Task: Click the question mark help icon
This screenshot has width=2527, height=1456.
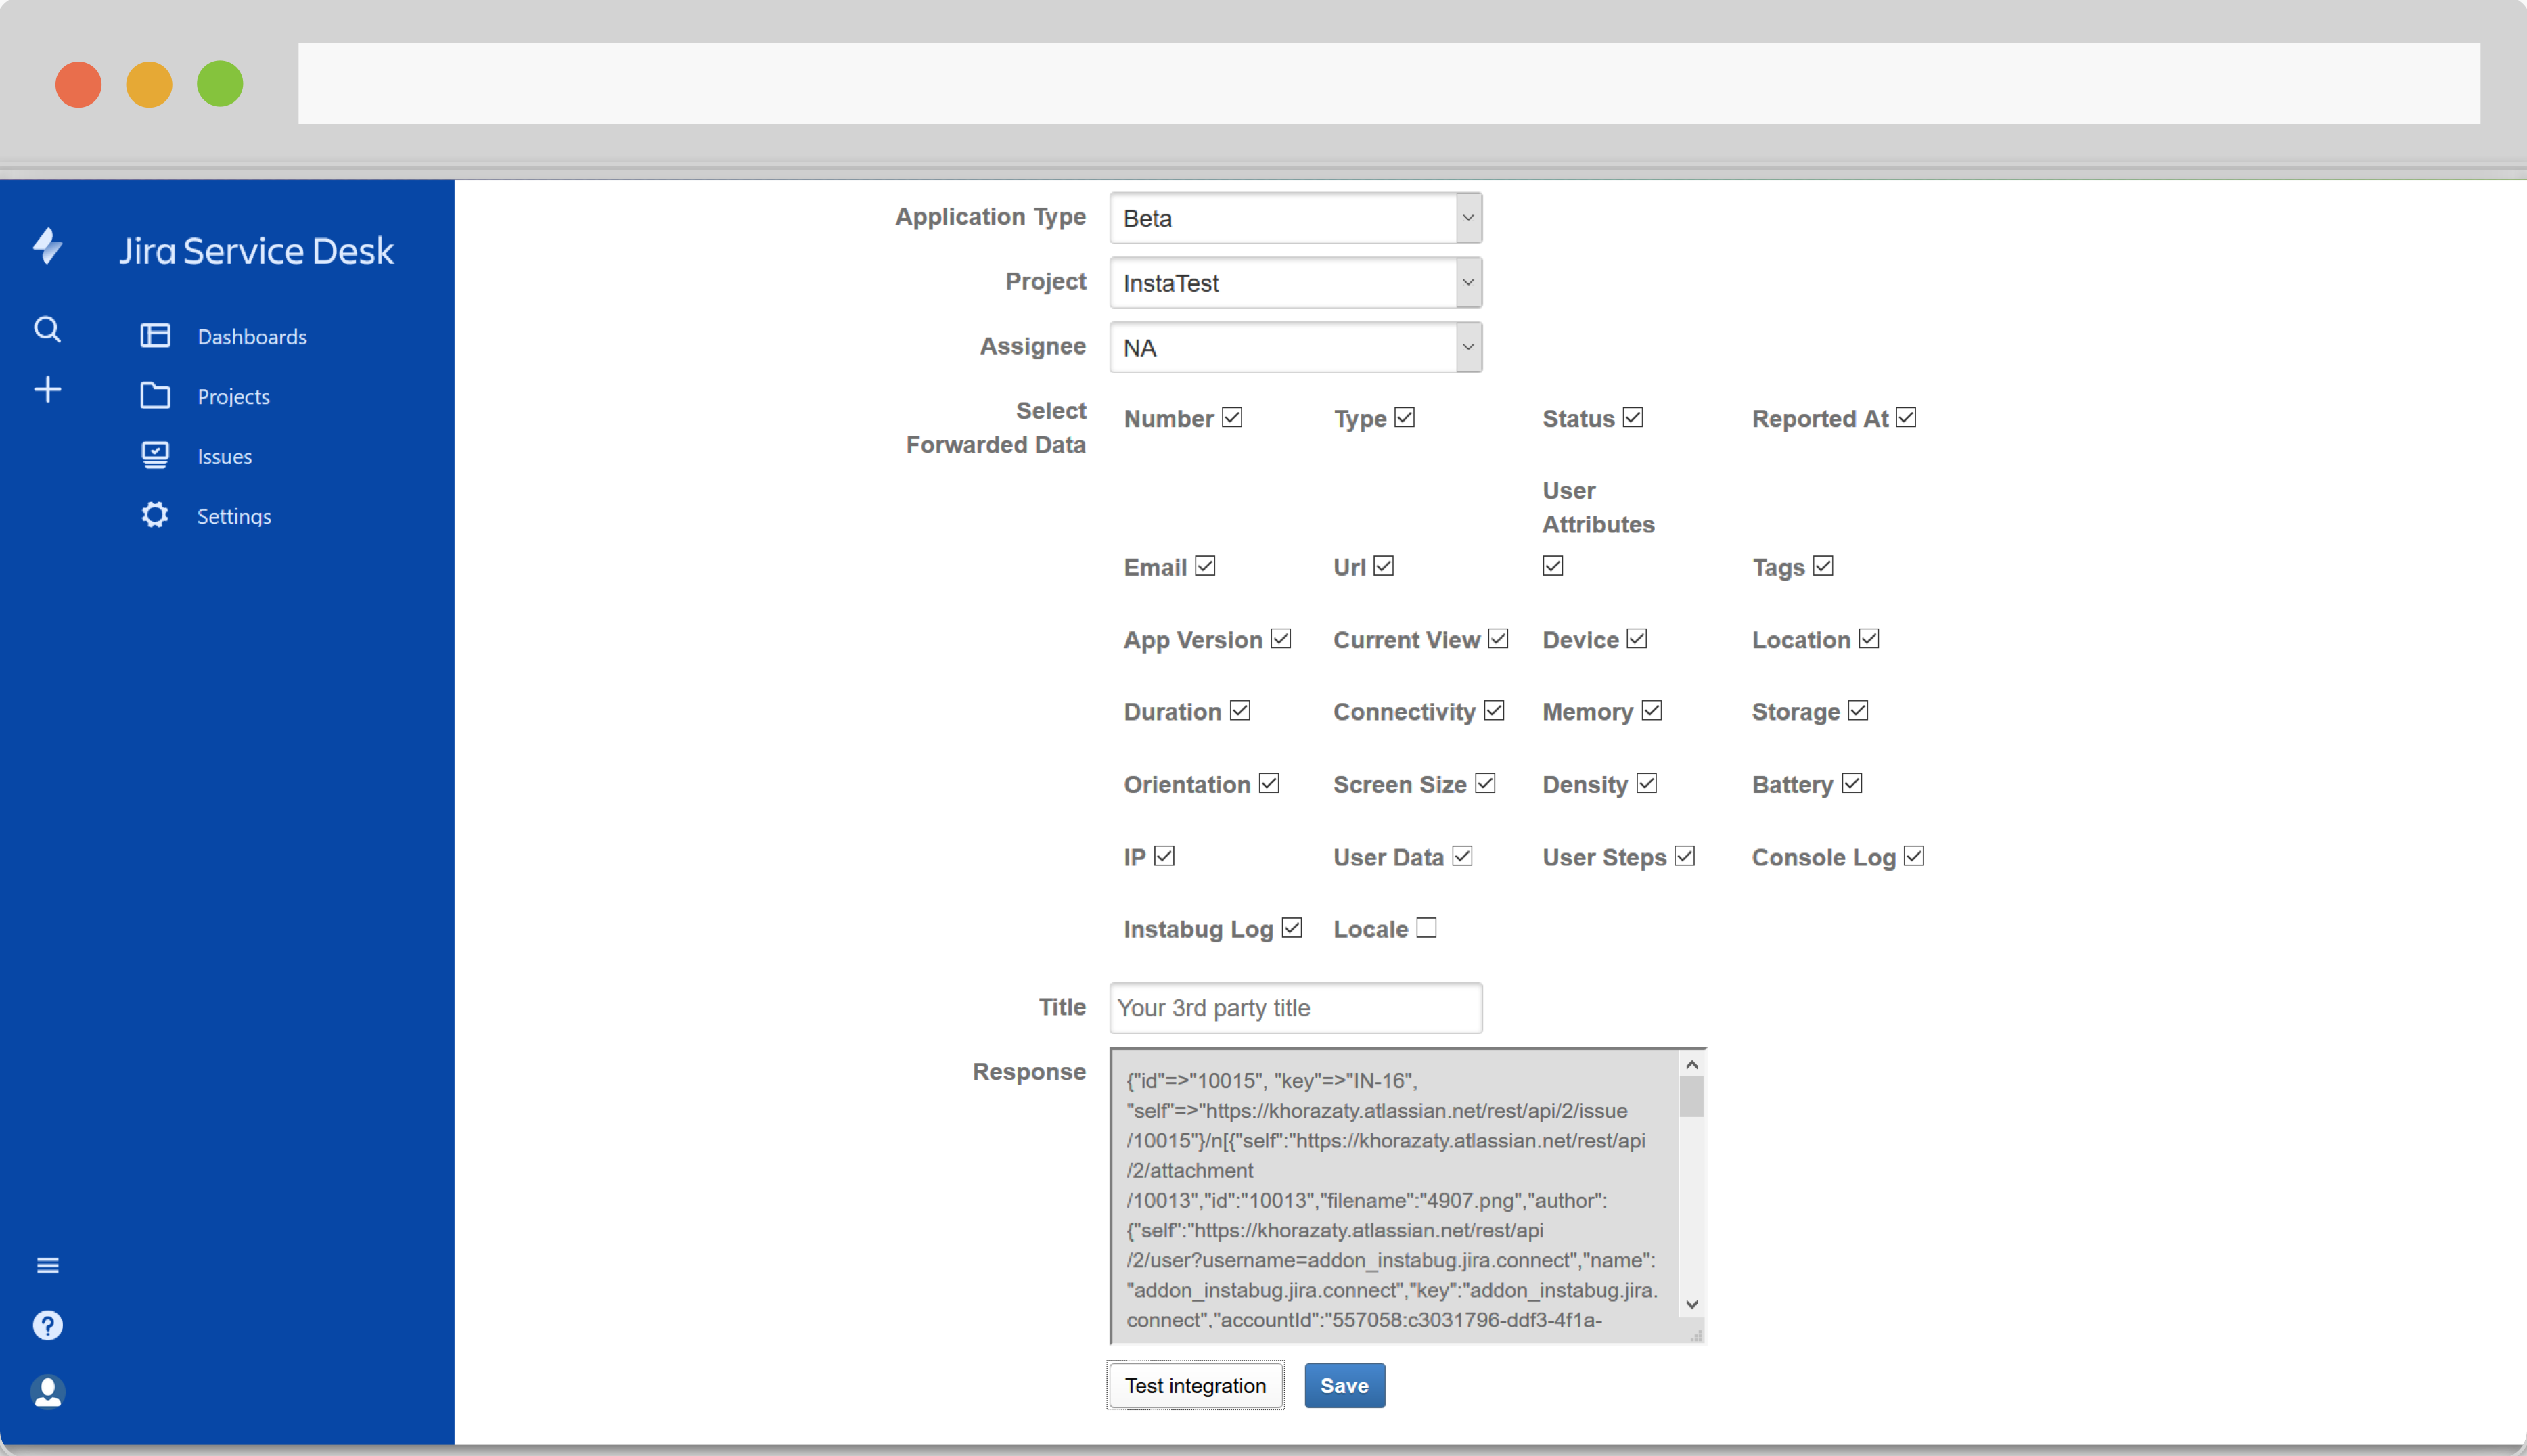Action: pos(47,1326)
